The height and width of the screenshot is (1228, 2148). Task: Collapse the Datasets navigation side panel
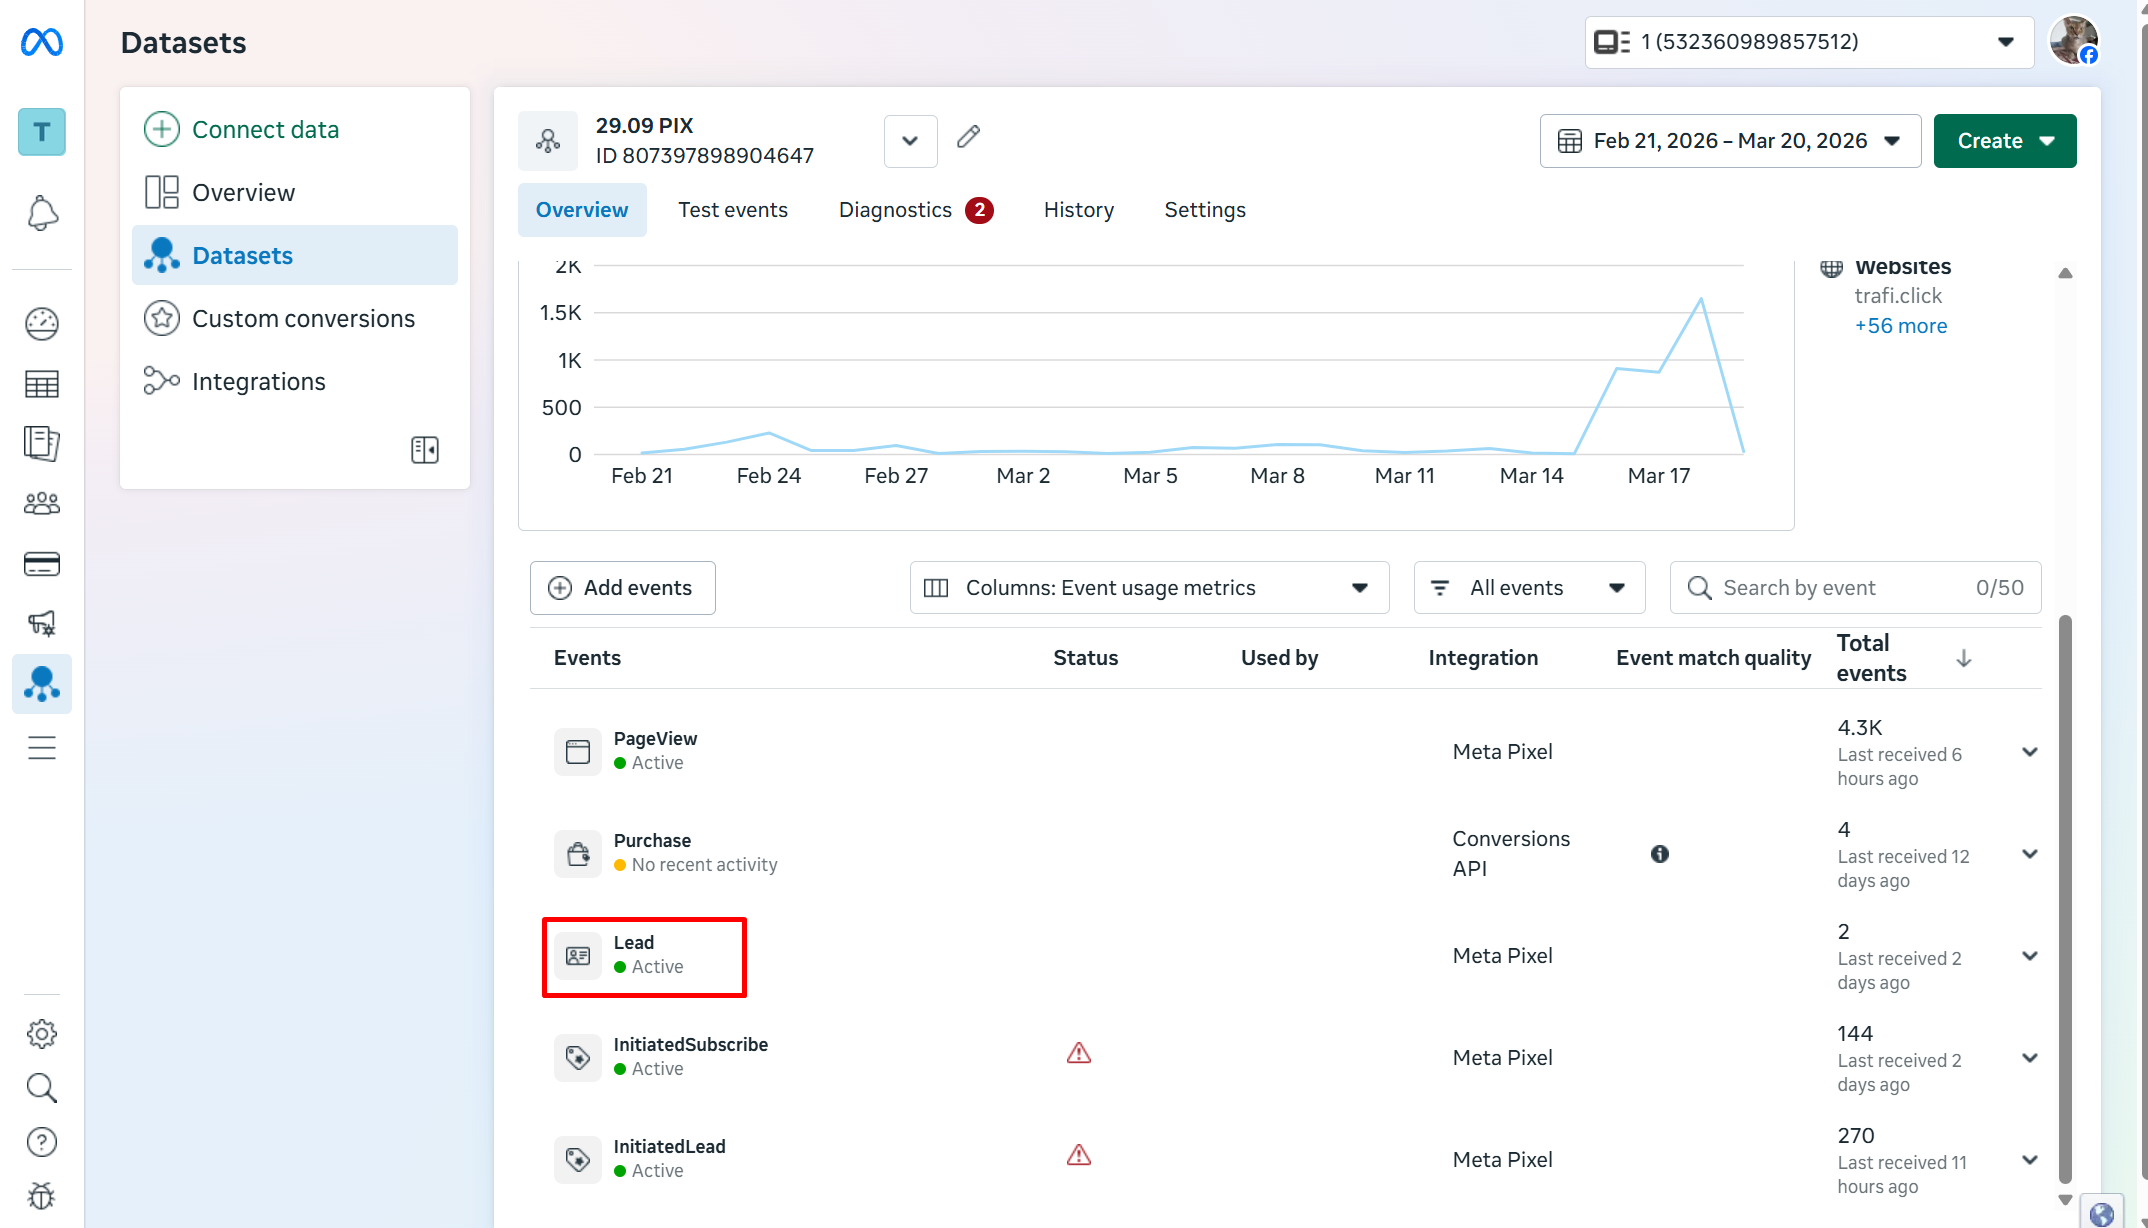coord(425,450)
